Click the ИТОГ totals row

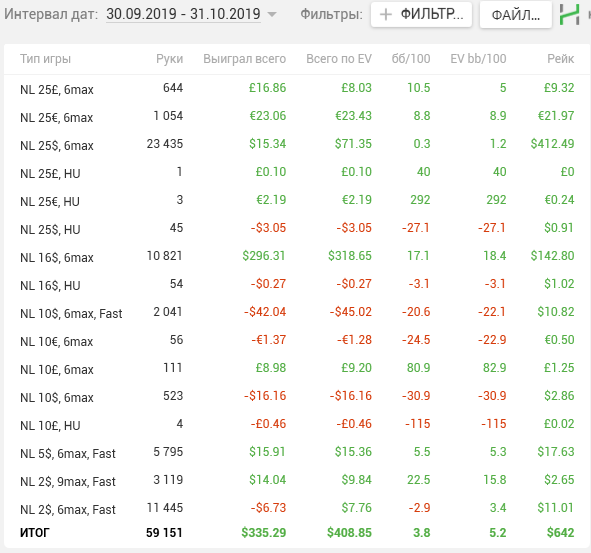[296, 533]
